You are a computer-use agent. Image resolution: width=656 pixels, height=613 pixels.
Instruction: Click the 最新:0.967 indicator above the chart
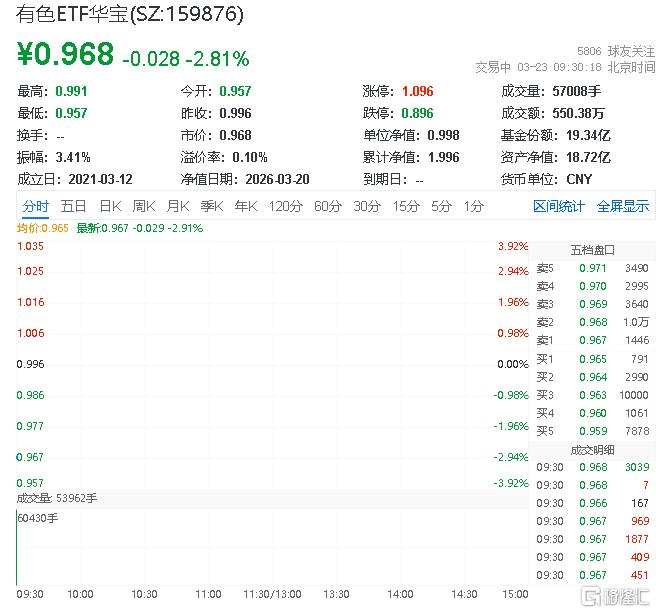point(140,228)
